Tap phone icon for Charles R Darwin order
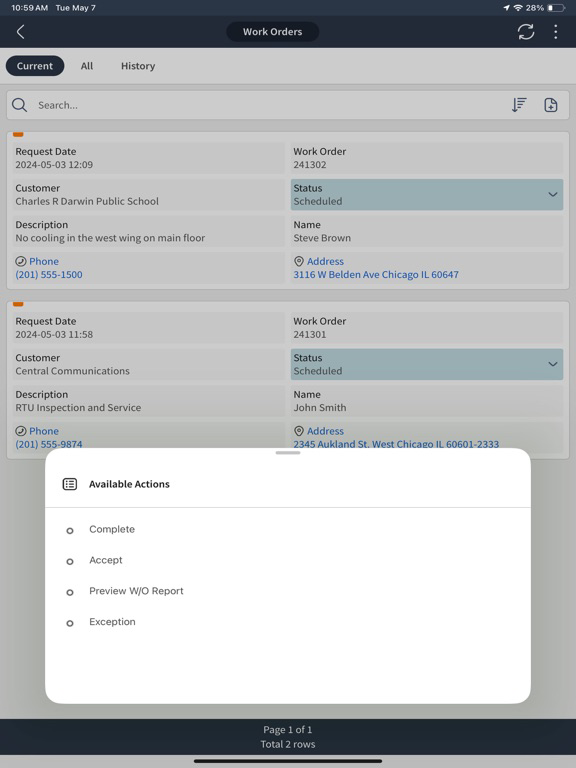This screenshot has width=576, height=768. click(21, 261)
